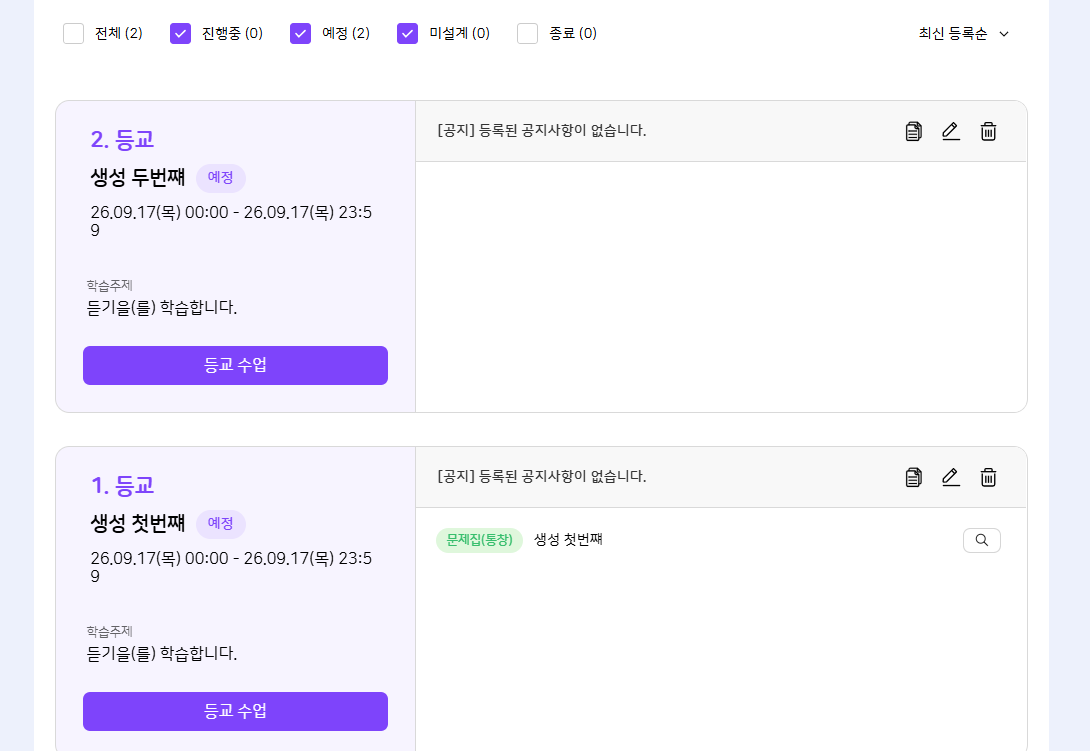Open the 2. 등교 lesson title
This screenshot has width=1090, height=751.
point(122,139)
